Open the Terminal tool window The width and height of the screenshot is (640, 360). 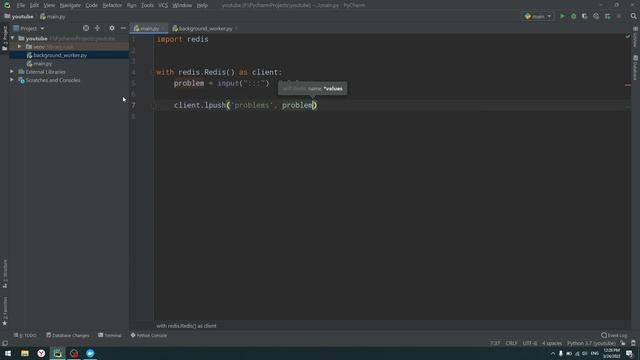point(110,335)
